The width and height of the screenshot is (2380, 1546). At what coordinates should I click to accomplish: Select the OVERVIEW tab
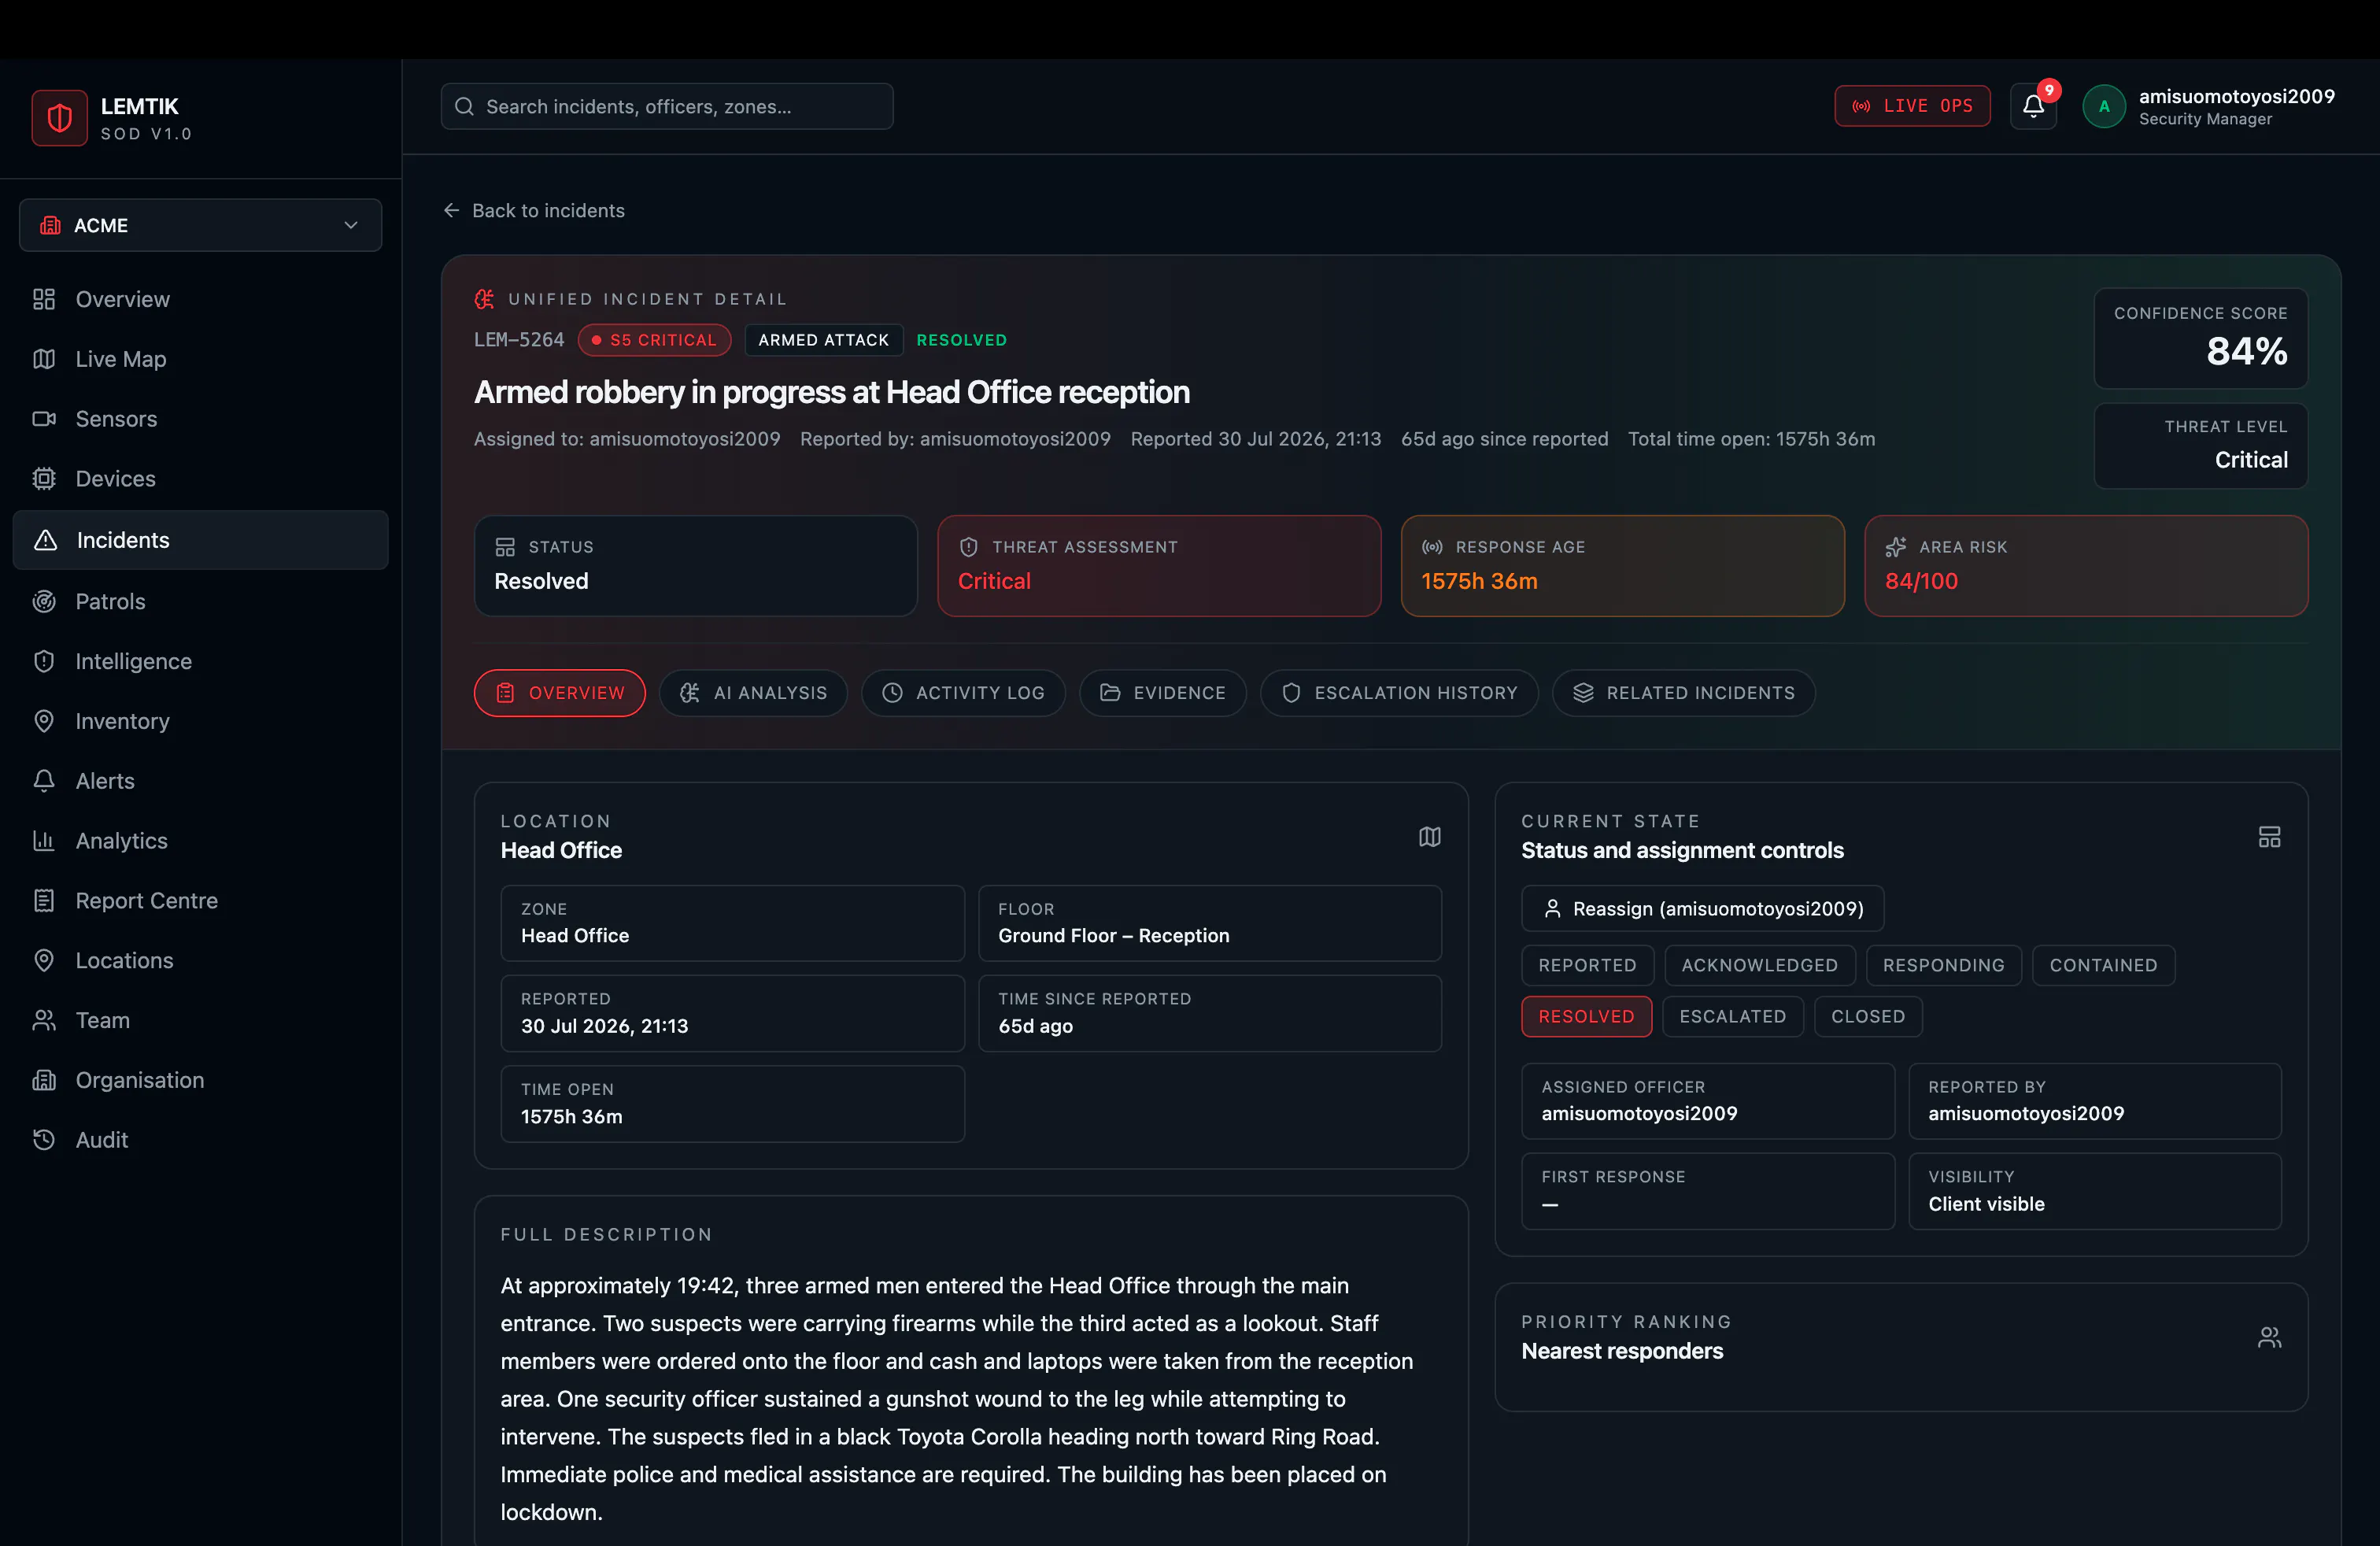click(x=559, y=693)
